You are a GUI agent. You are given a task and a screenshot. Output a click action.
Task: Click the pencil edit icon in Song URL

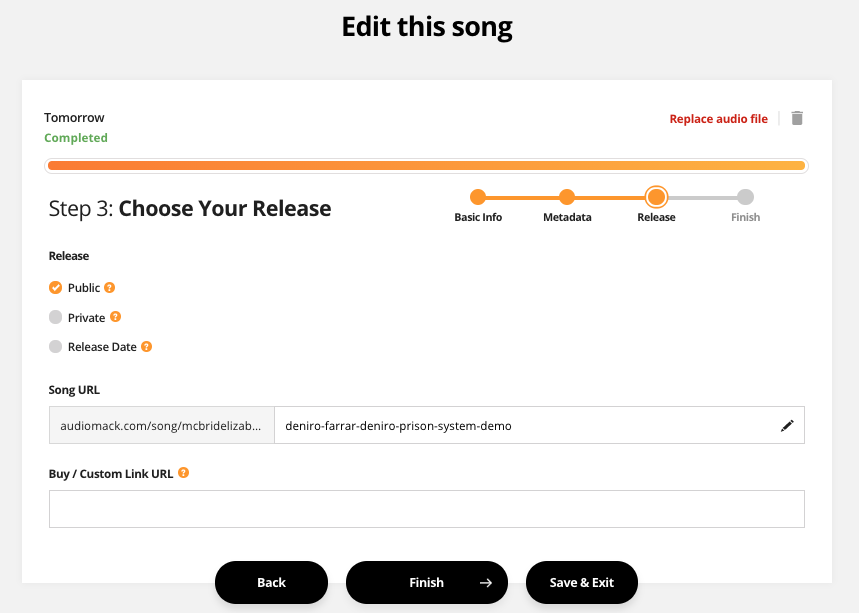[x=787, y=426]
